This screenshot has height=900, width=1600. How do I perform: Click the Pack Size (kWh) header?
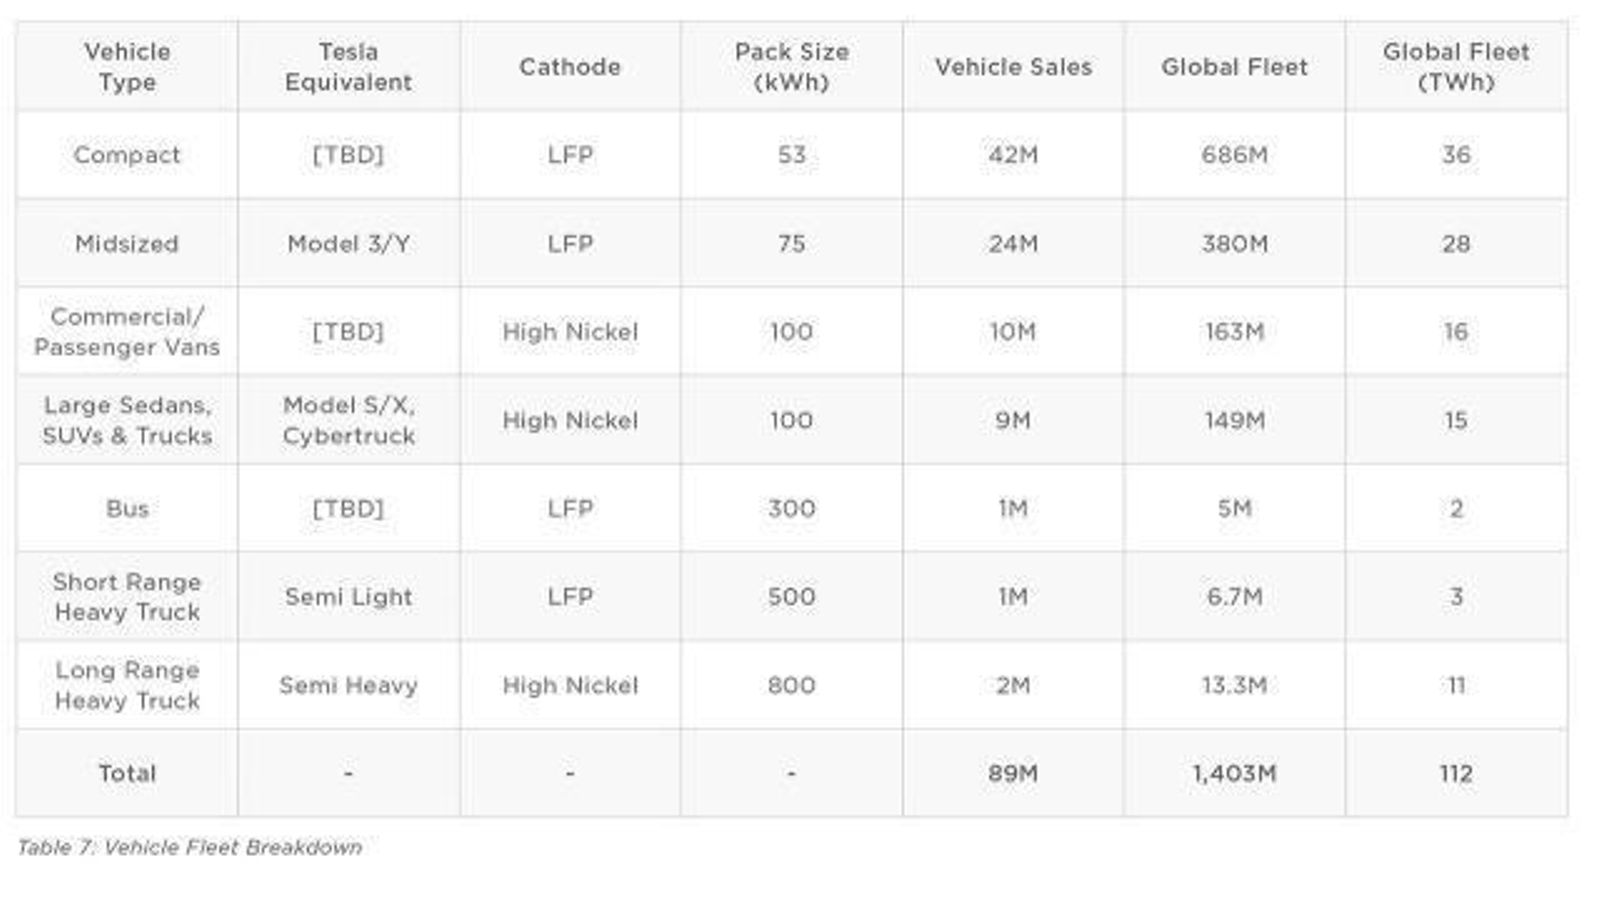point(791,66)
